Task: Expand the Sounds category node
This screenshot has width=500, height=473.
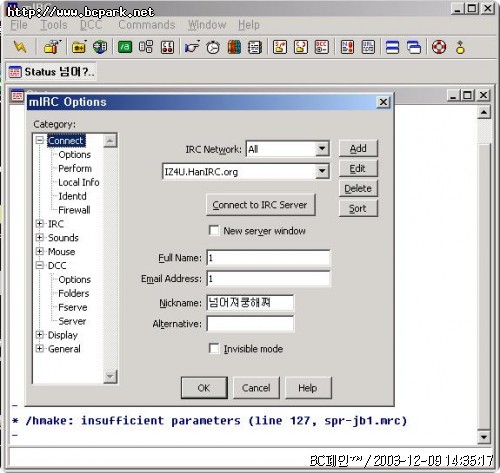Action: point(40,237)
